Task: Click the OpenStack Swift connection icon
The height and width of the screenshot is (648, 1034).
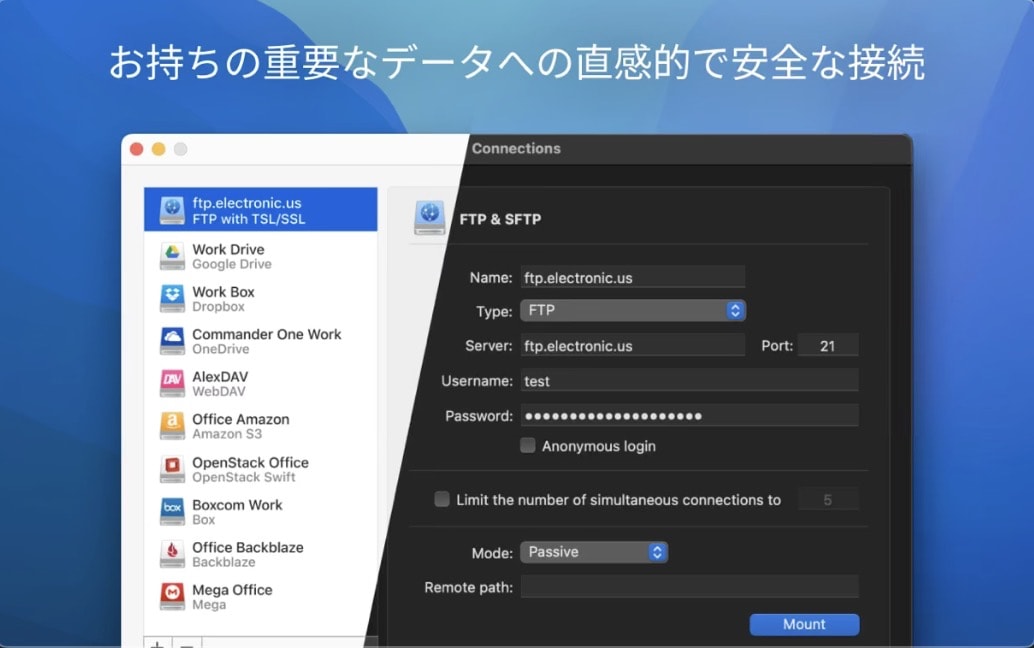Action: [172, 469]
